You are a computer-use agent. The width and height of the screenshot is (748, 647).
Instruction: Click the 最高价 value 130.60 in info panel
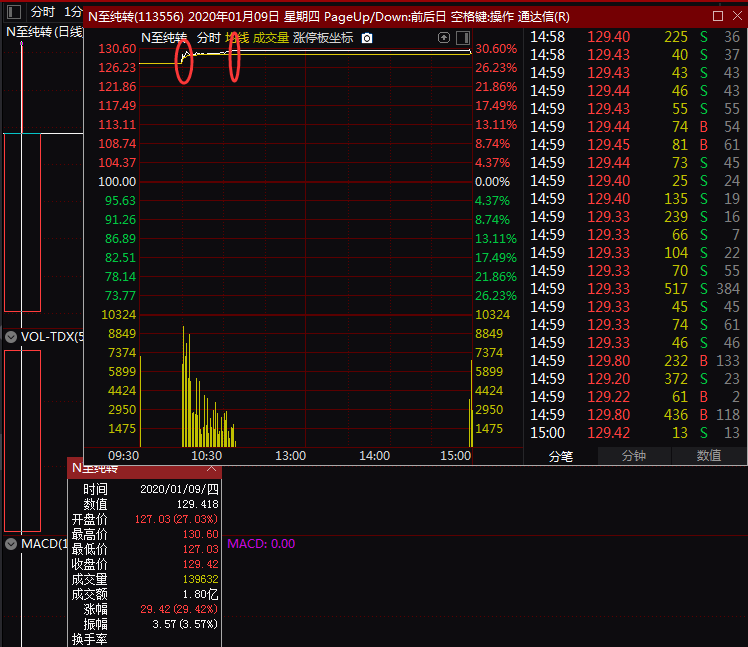[x=200, y=534]
